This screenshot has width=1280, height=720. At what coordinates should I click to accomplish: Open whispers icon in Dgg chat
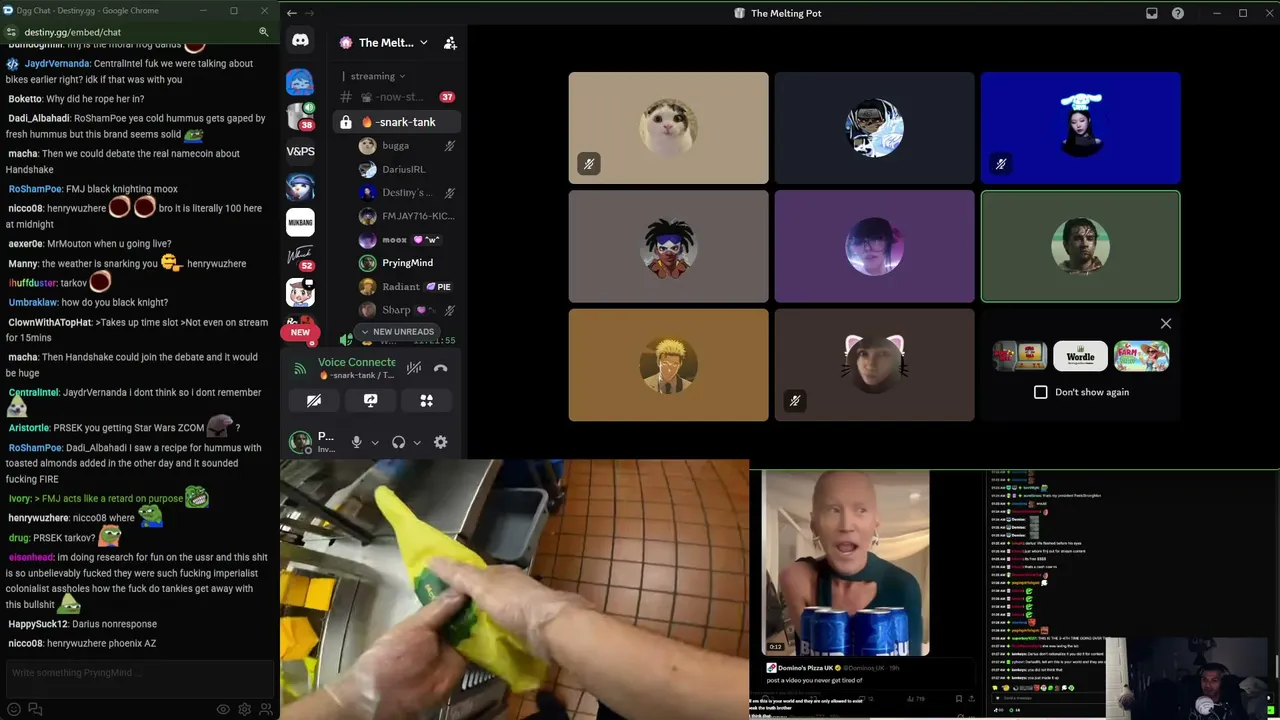coord(35,709)
